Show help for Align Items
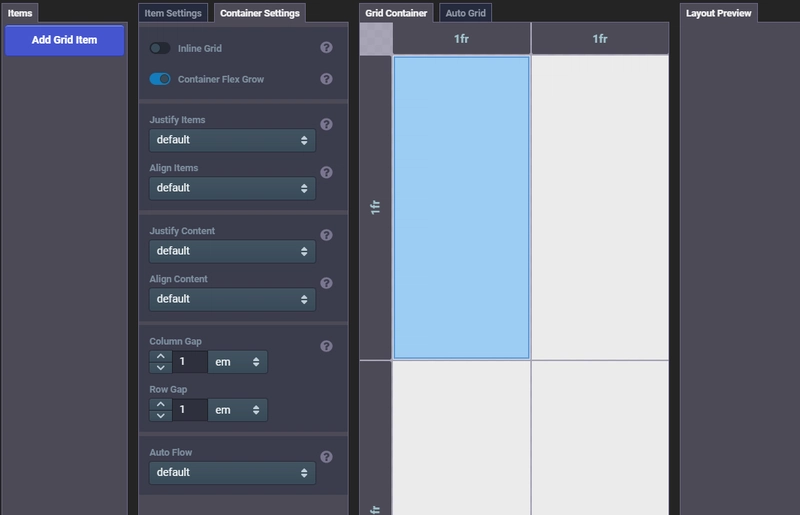The width and height of the screenshot is (800, 515). coord(327,172)
